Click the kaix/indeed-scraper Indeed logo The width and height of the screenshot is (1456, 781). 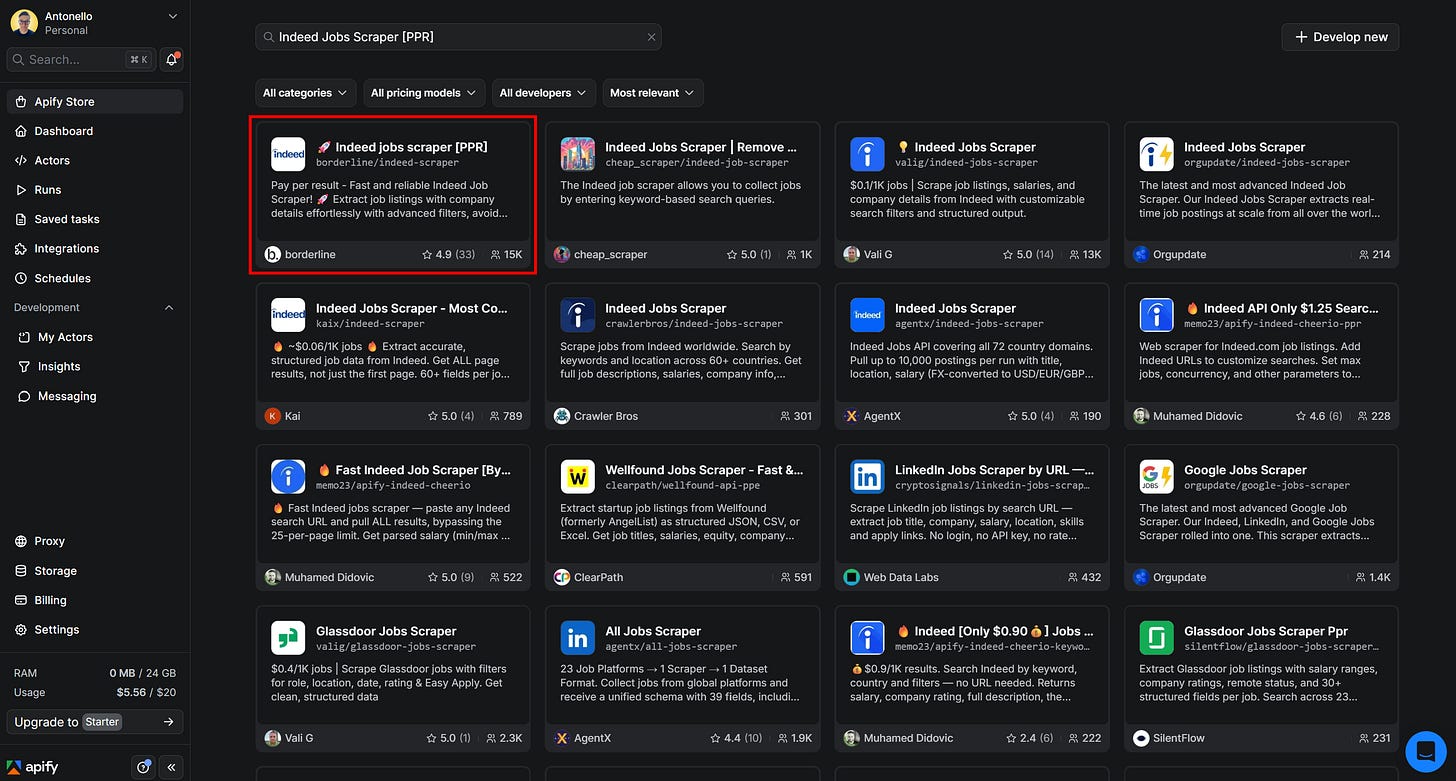tap(288, 315)
